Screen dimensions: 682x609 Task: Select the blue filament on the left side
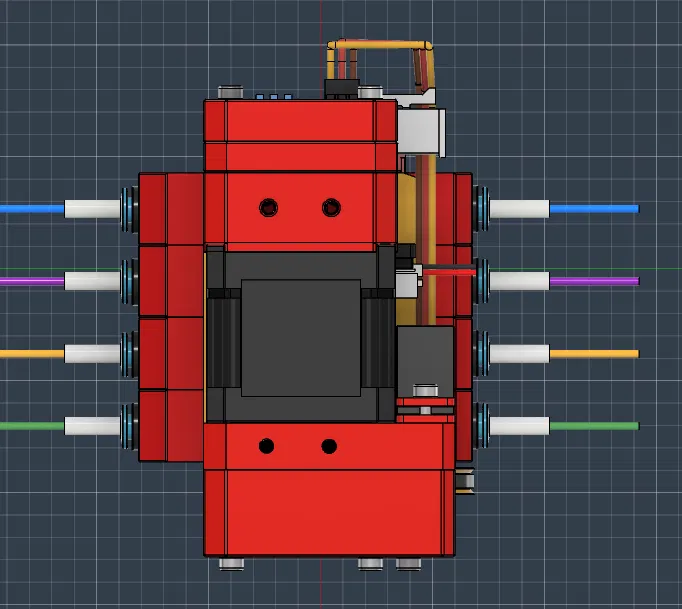(x=32, y=209)
